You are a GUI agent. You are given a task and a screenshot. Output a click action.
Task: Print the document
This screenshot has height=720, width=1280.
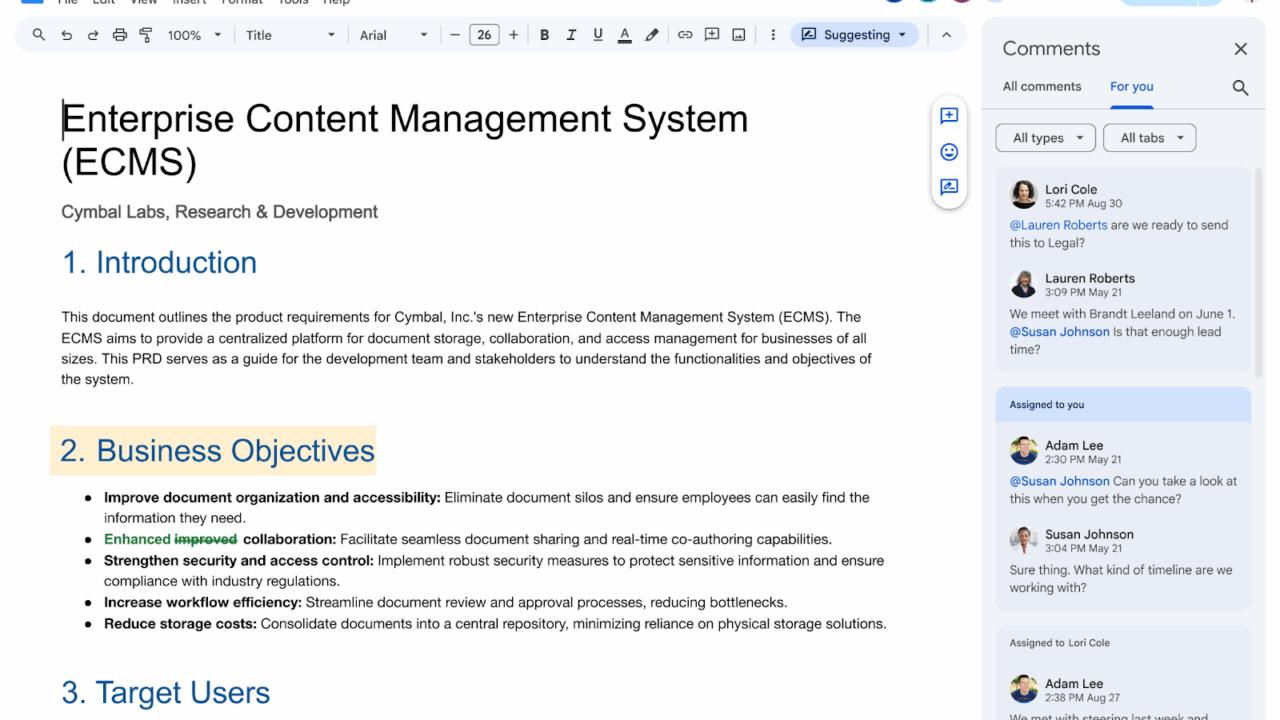pos(120,35)
